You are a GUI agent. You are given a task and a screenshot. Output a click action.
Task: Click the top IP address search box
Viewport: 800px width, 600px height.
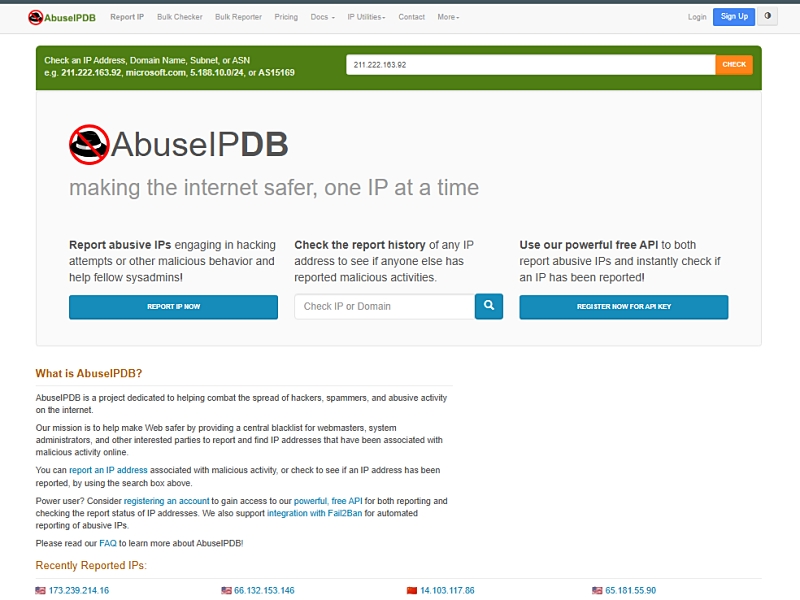point(530,64)
